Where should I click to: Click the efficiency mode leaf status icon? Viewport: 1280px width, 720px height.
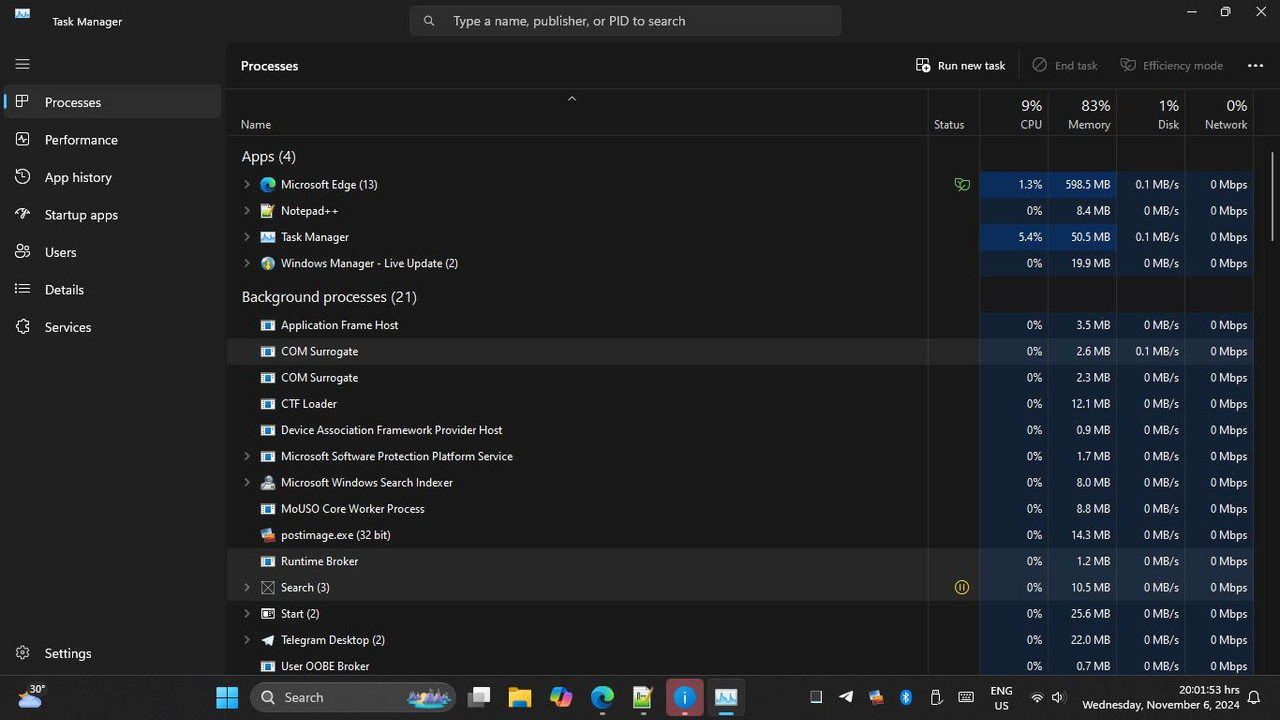tap(962, 185)
